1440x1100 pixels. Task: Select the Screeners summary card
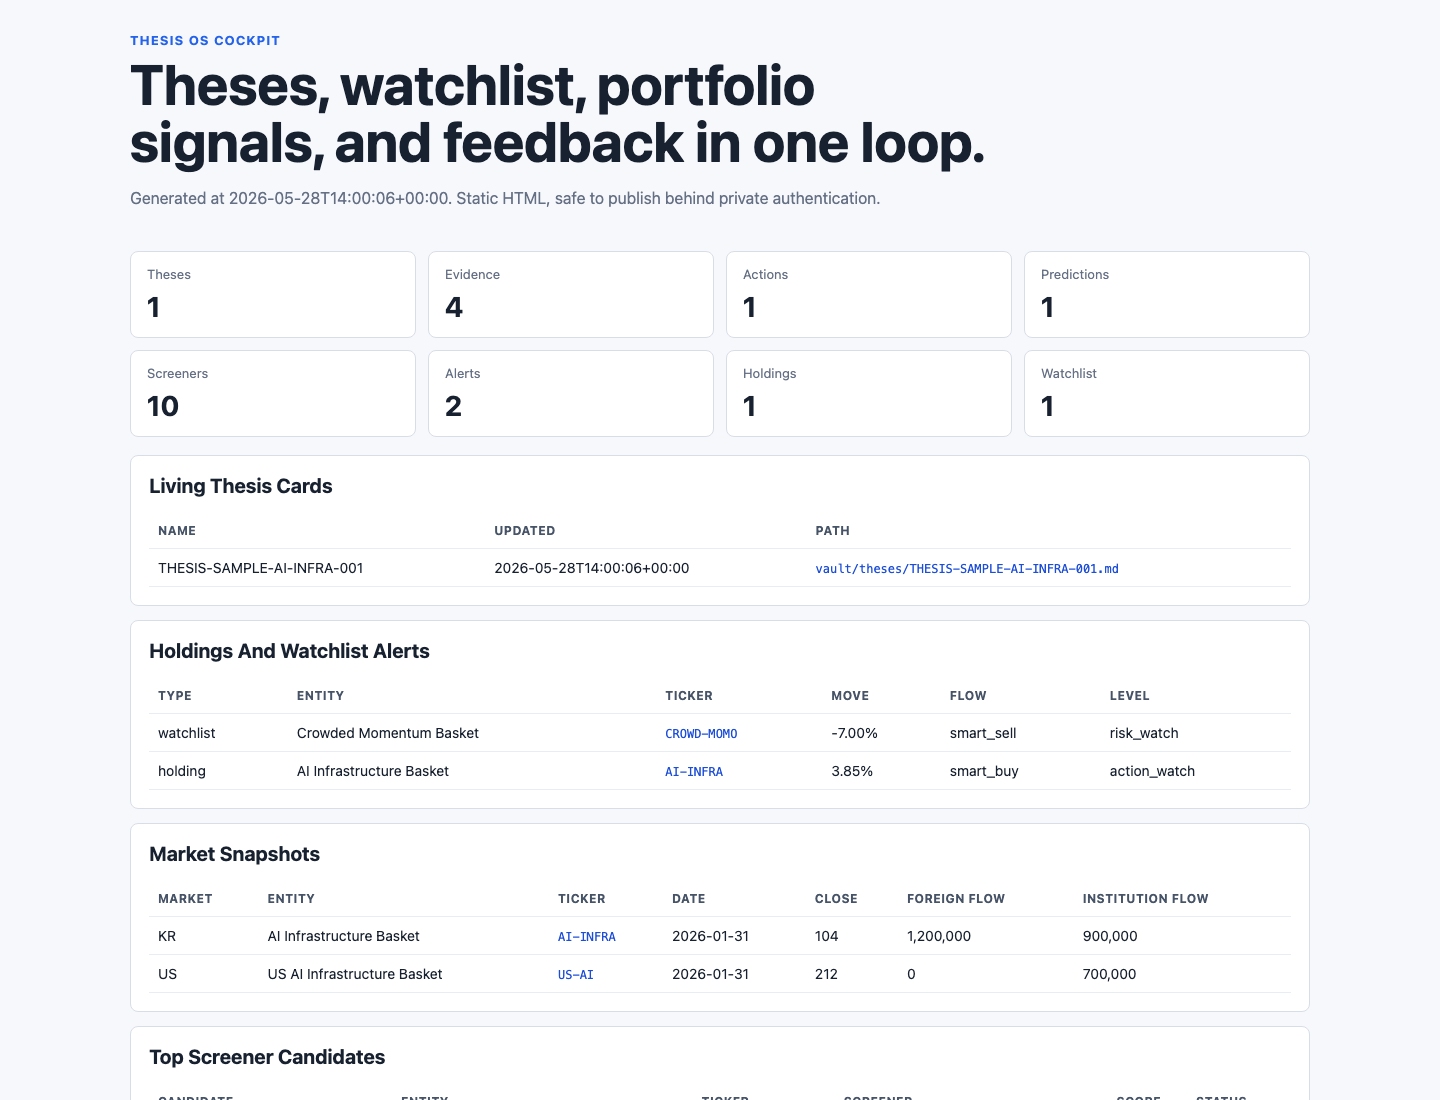pyautogui.click(x=273, y=393)
